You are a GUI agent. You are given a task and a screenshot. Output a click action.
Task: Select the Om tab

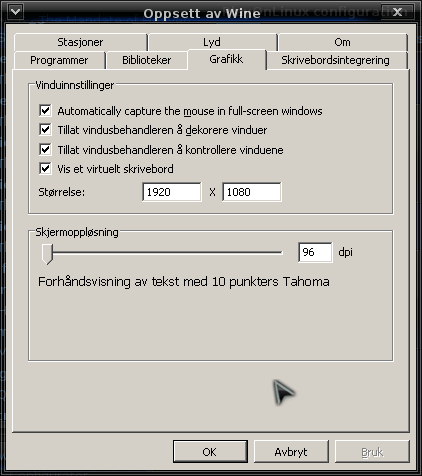point(342,42)
